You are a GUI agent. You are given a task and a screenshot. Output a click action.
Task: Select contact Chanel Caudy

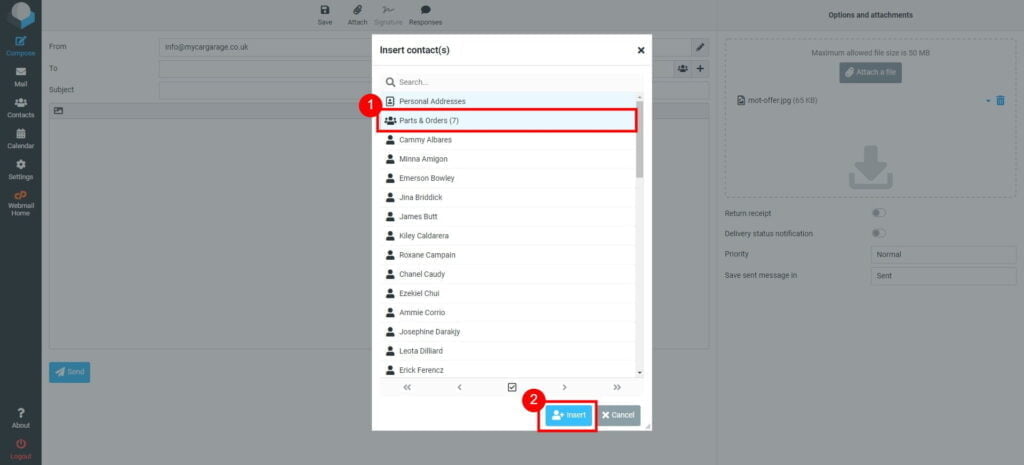pos(507,274)
